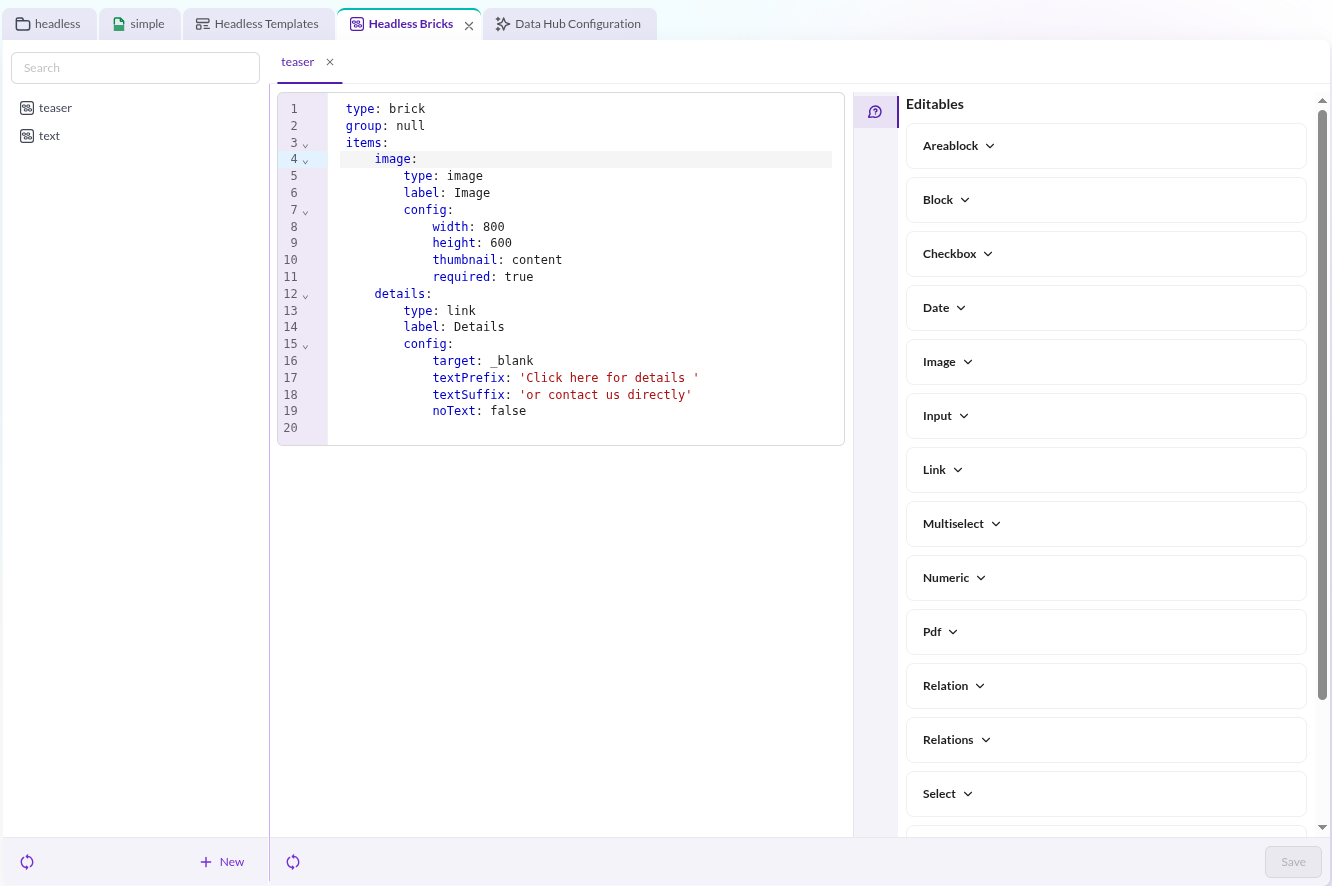Collapse code fold at line 7
The image size is (1332, 886).
[306, 211]
